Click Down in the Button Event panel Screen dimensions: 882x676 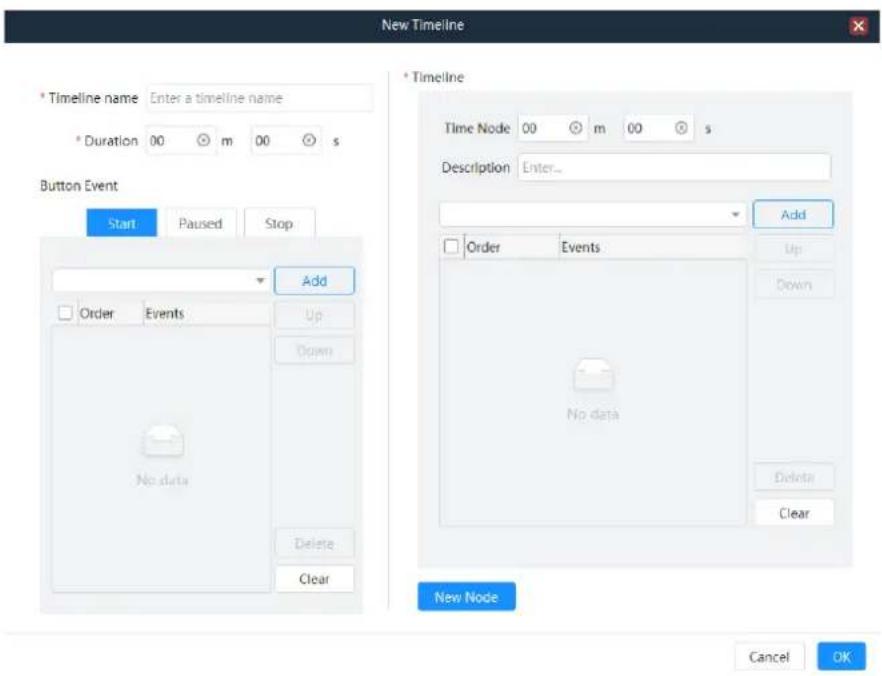314,350
